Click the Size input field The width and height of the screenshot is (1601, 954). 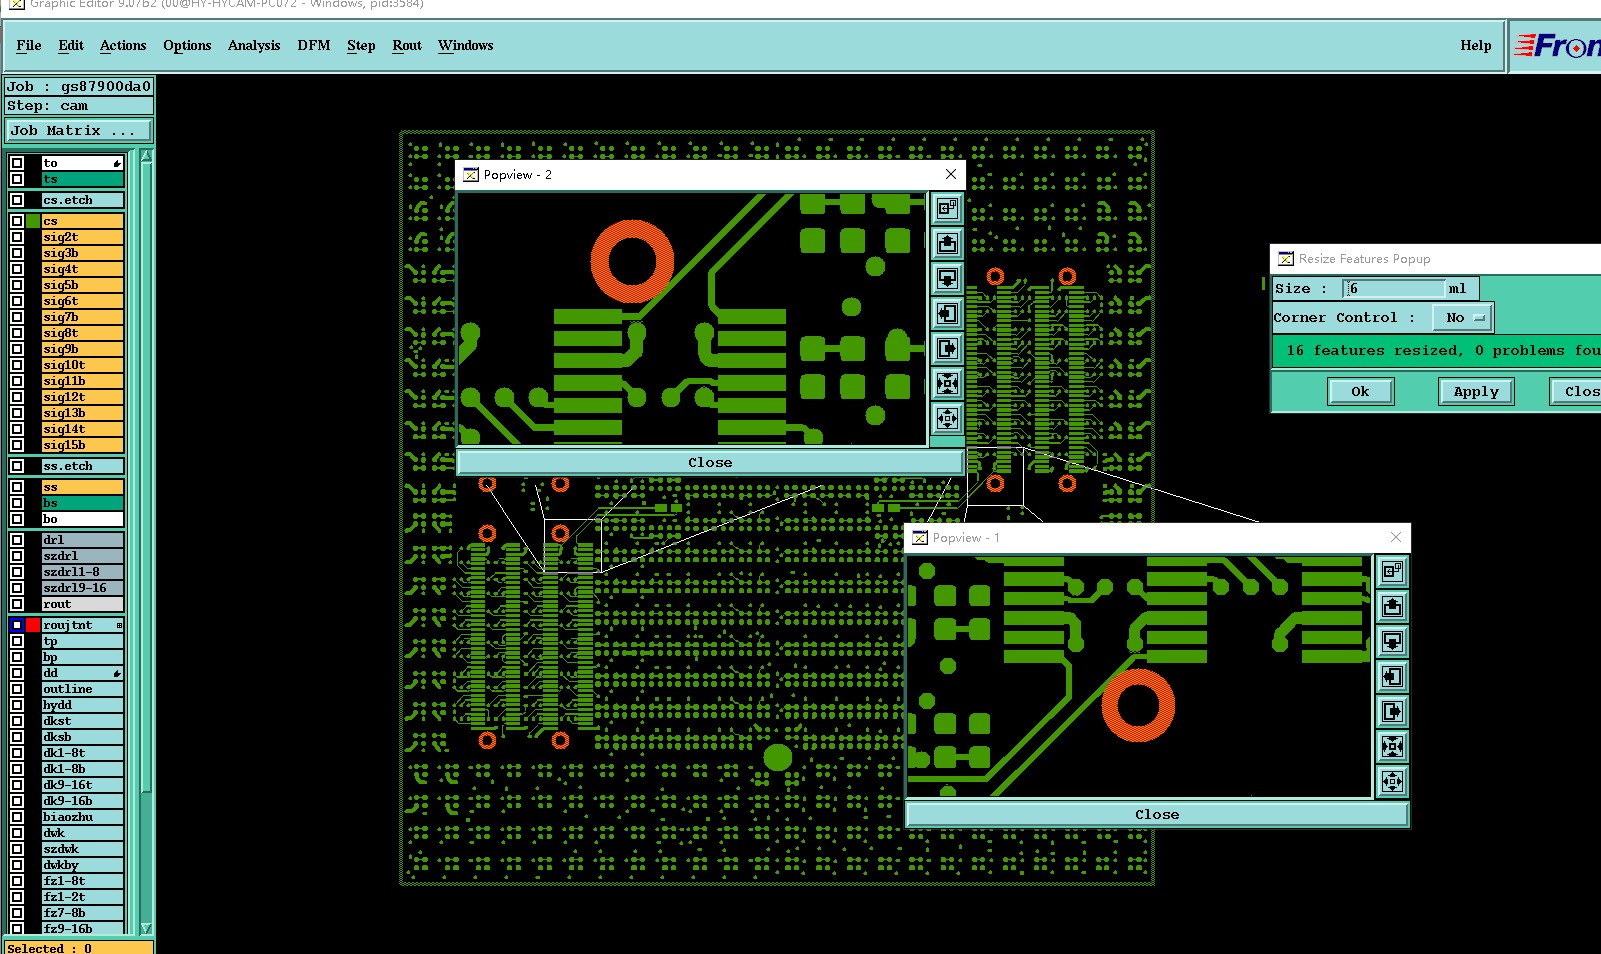tap(1394, 289)
